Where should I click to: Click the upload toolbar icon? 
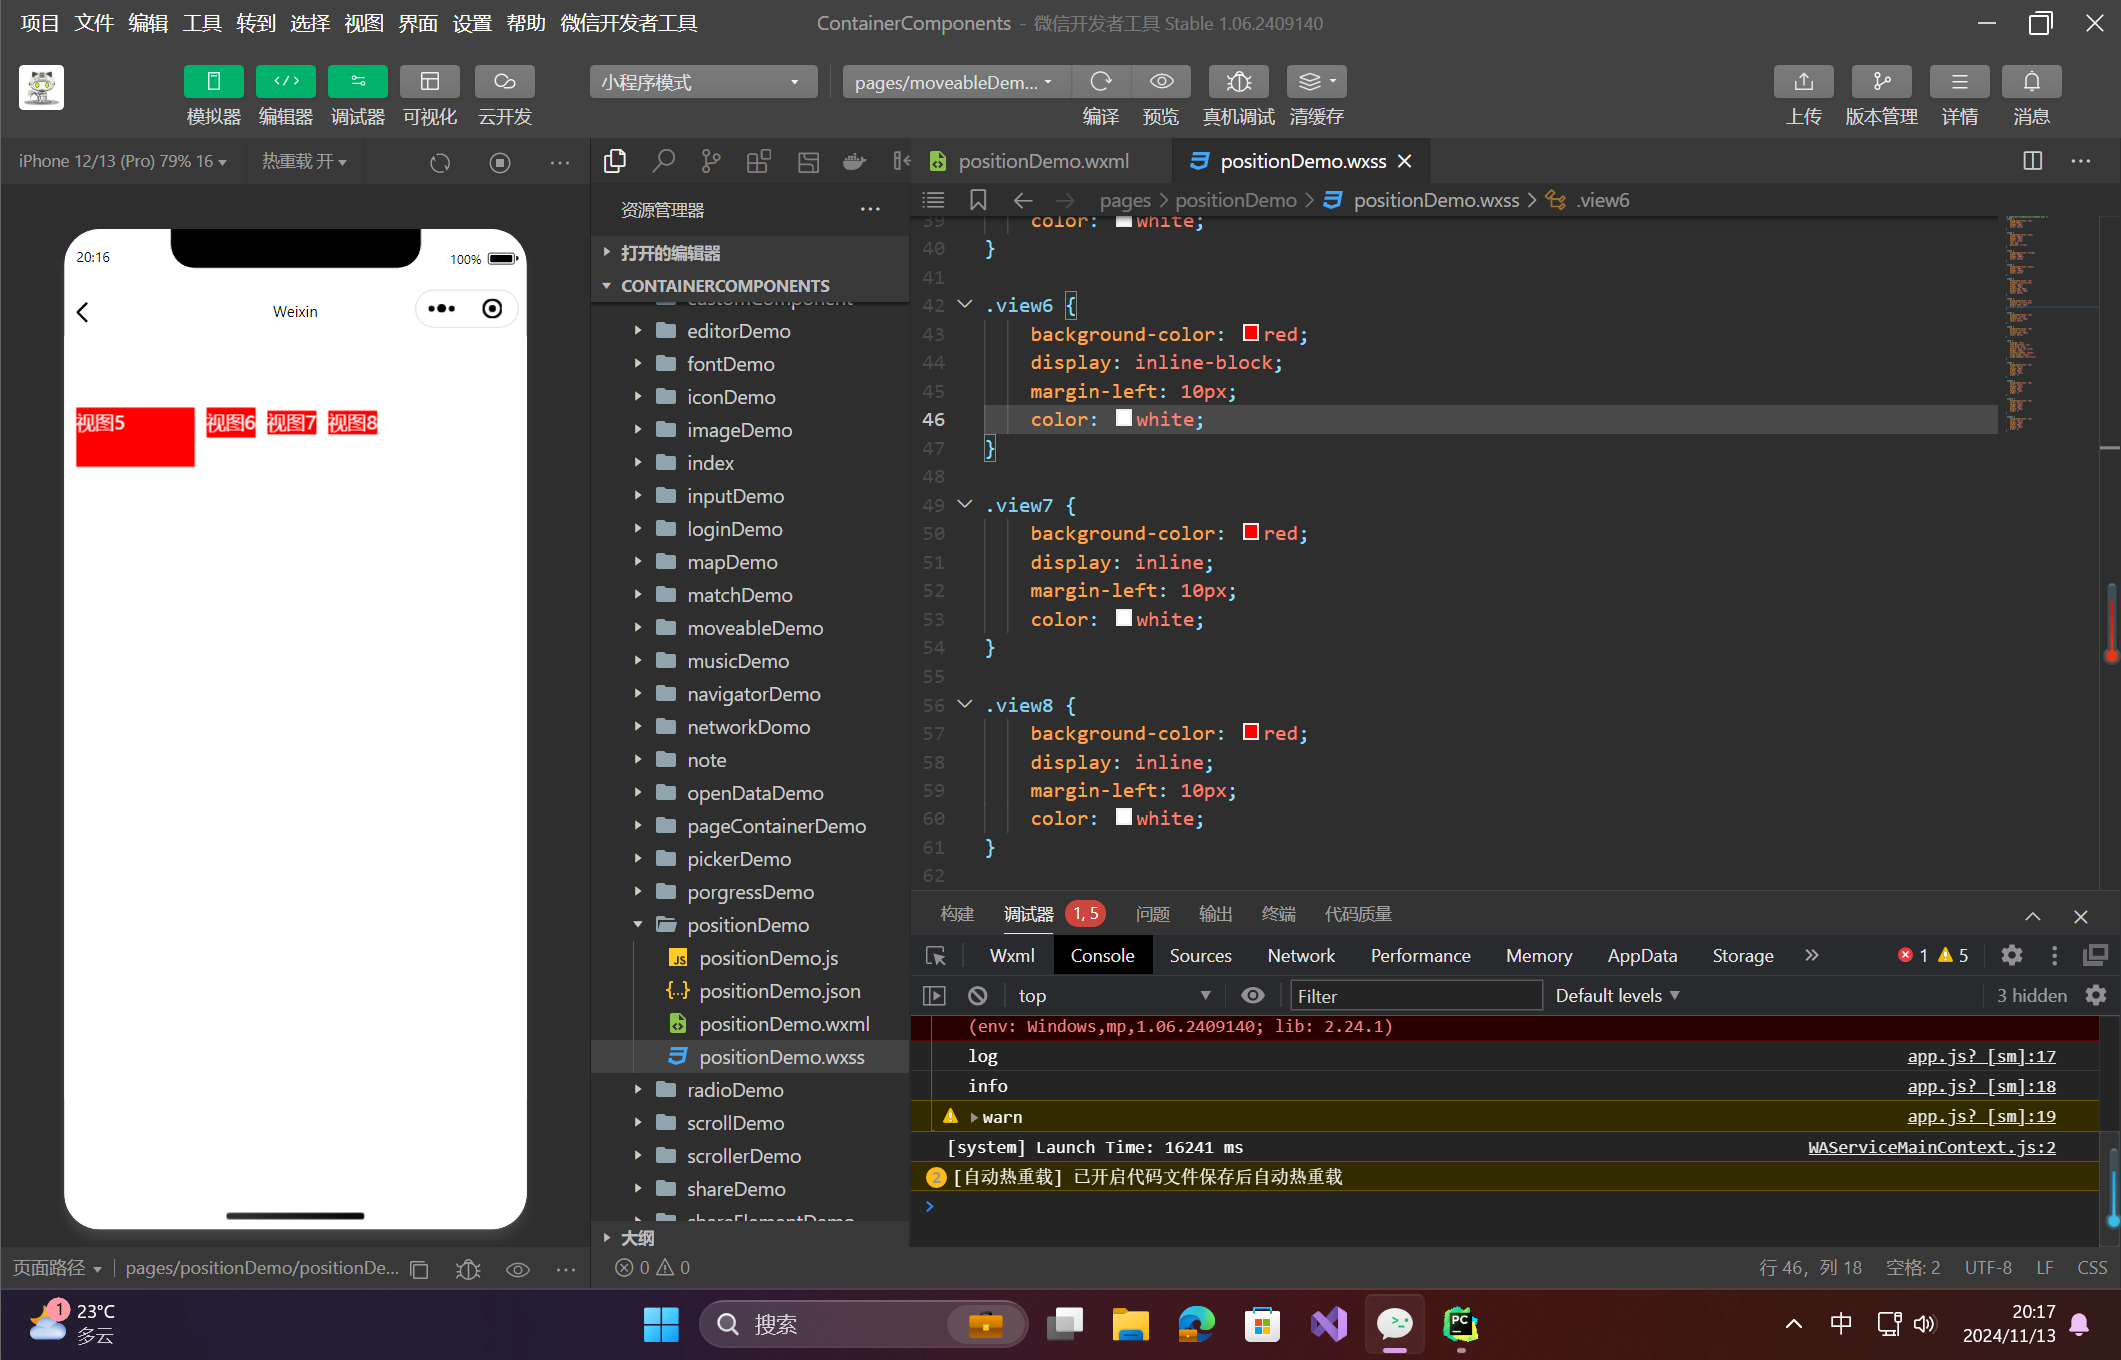1803,82
